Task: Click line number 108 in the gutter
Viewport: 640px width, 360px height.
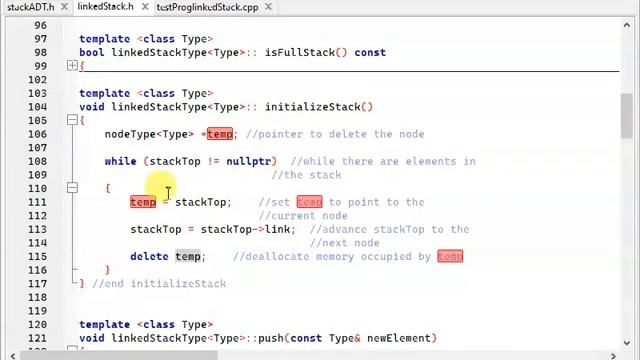Action: pyautogui.click(x=38, y=161)
